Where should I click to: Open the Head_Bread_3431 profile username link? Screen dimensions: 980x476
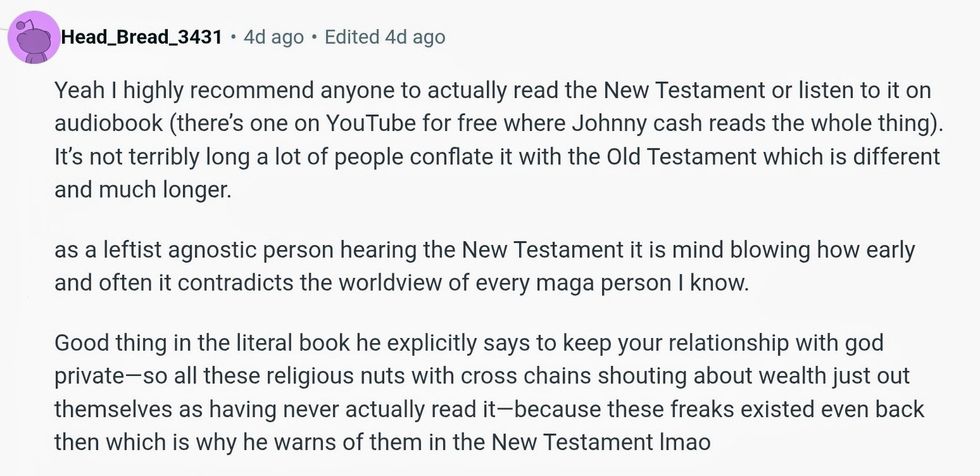click(x=141, y=37)
